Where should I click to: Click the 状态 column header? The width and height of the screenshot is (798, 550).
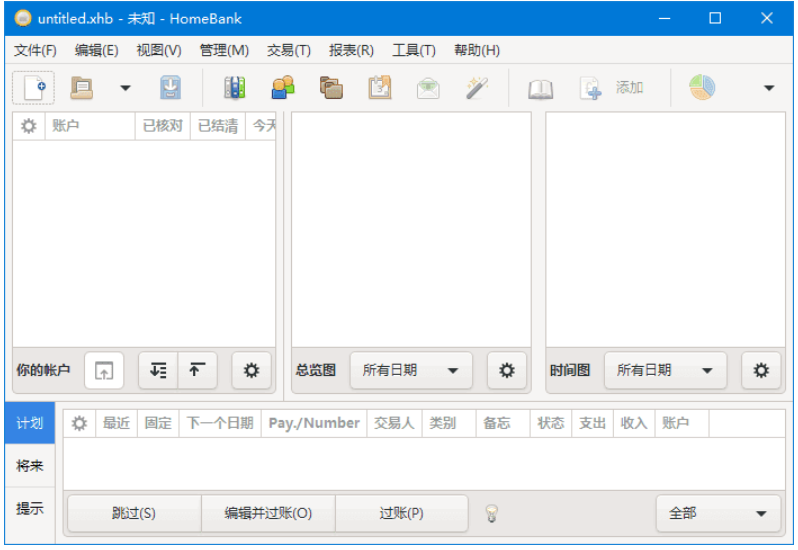[x=551, y=423]
